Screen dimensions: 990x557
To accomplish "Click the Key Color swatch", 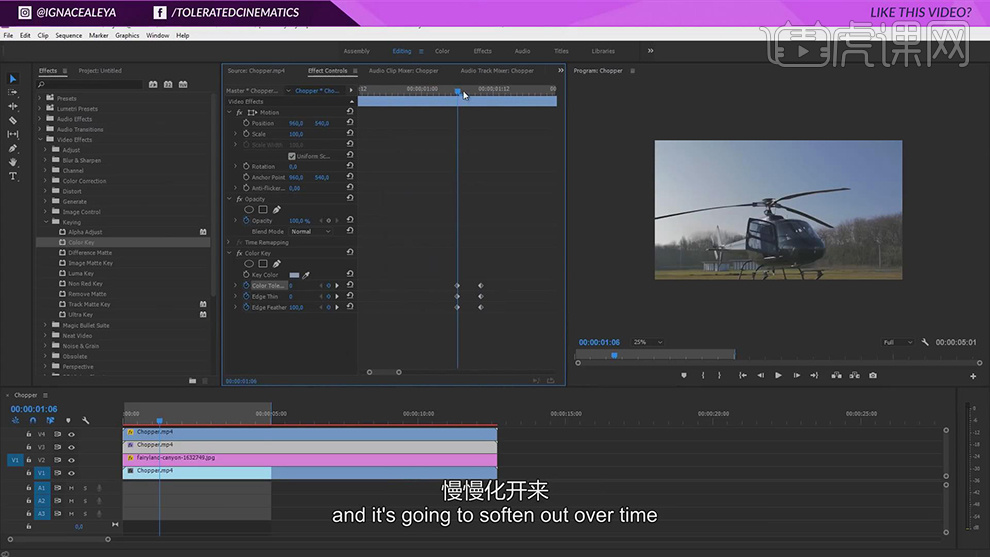I will pyautogui.click(x=294, y=275).
